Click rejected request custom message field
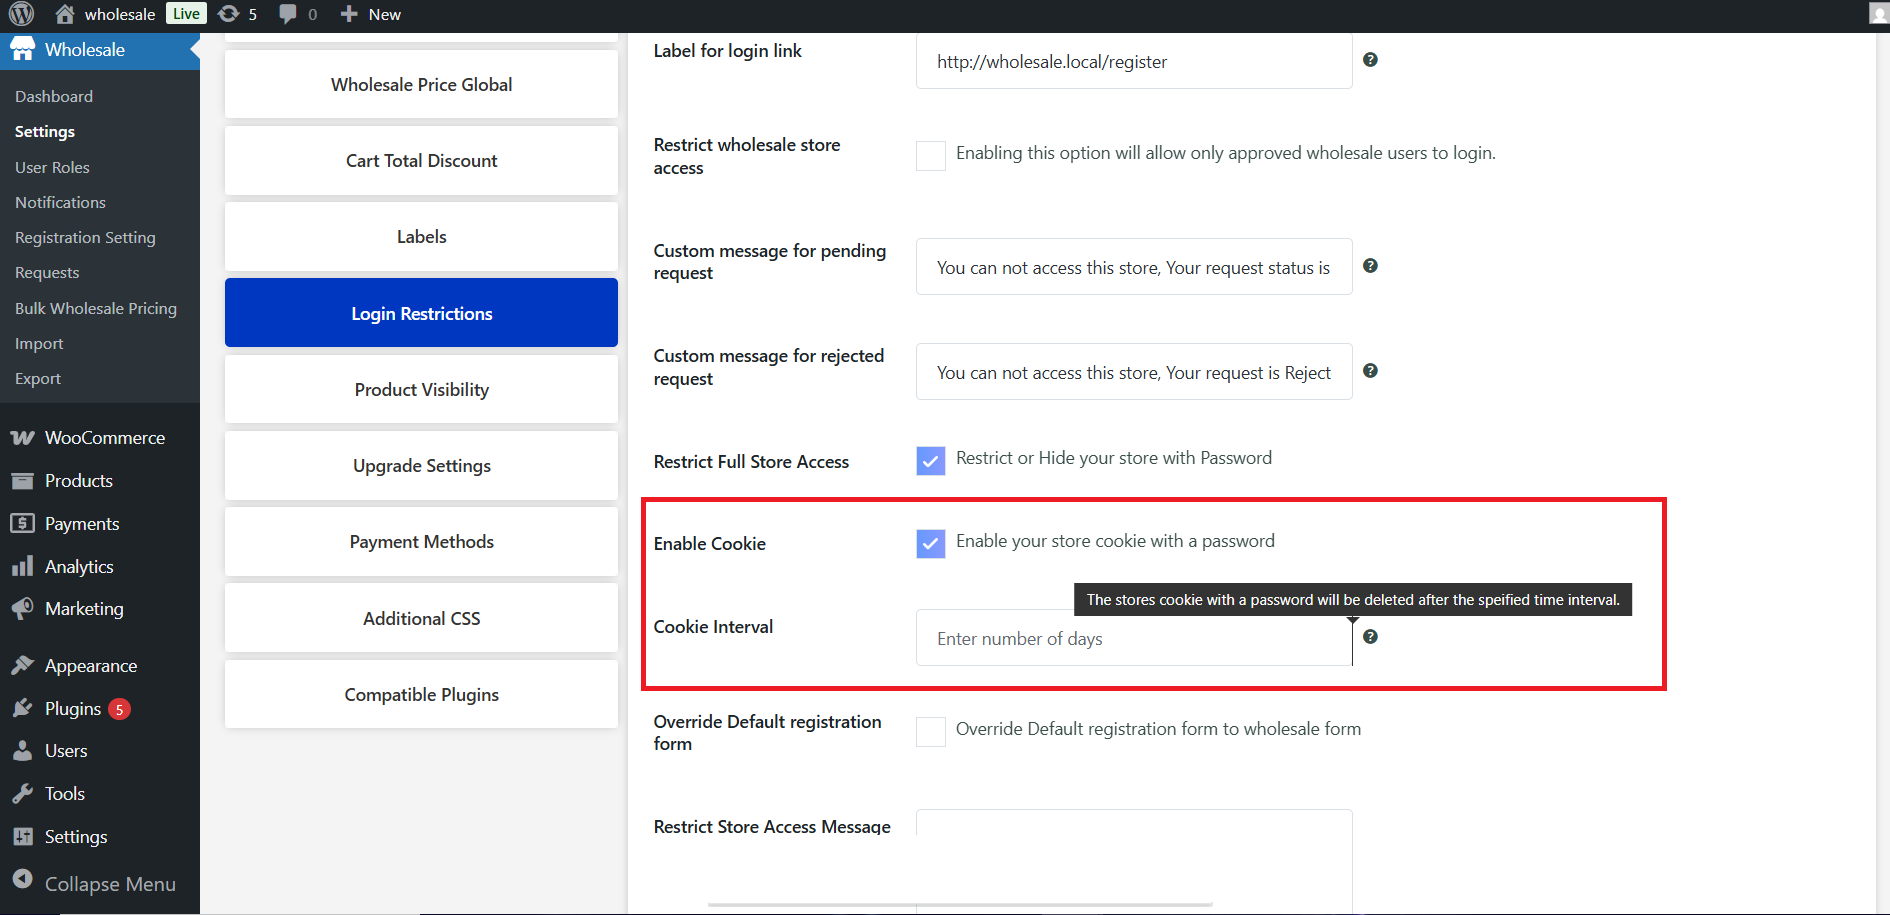This screenshot has width=1890, height=915. [1134, 372]
